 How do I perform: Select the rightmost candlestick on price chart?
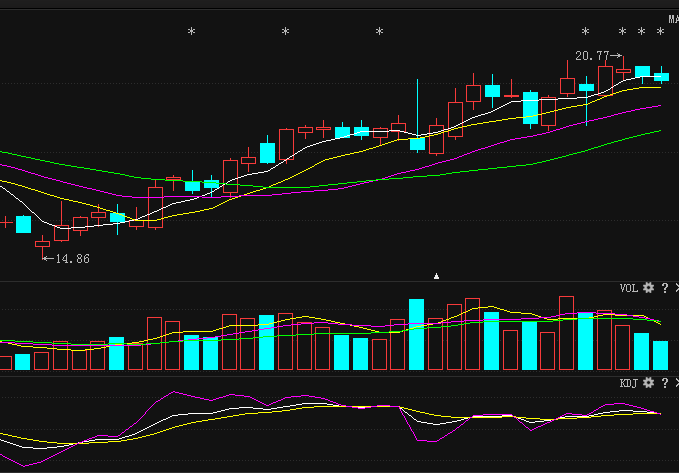click(661, 76)
